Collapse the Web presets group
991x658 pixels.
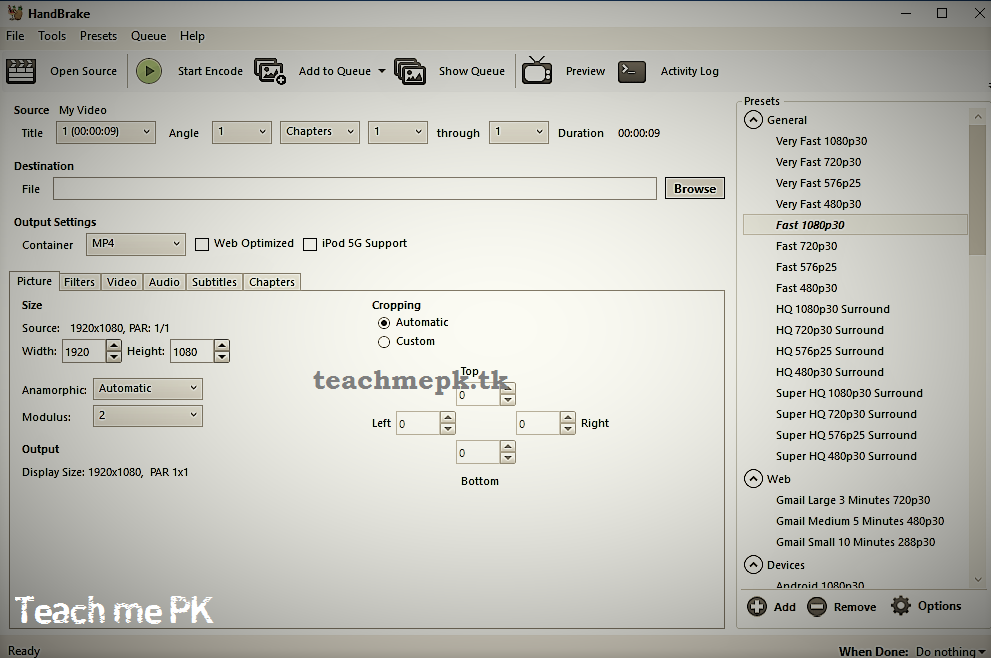(753, 478)
